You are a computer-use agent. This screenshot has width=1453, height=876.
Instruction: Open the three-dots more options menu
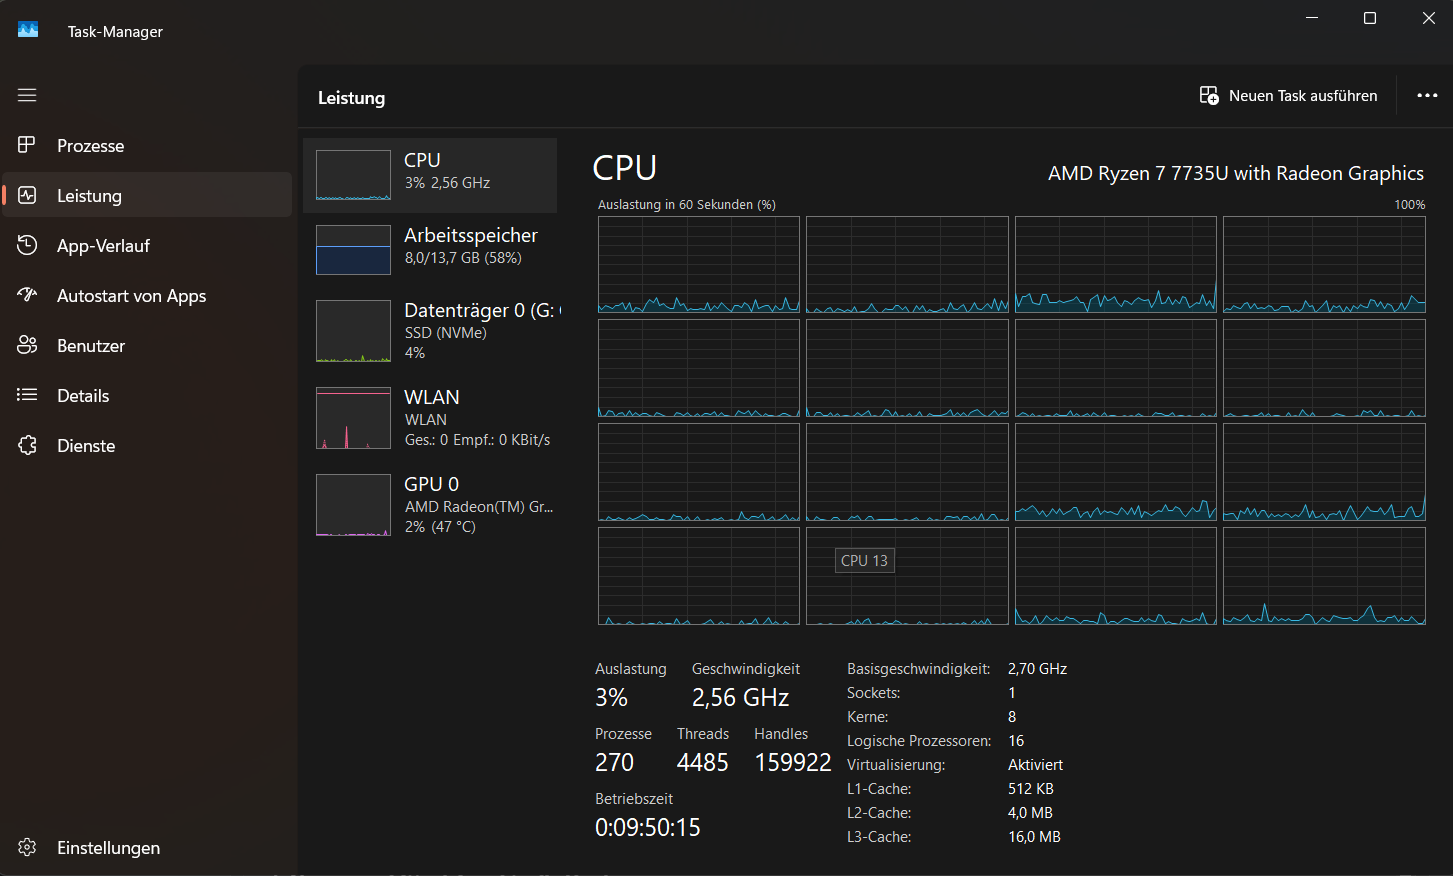tap(1427, 95)
